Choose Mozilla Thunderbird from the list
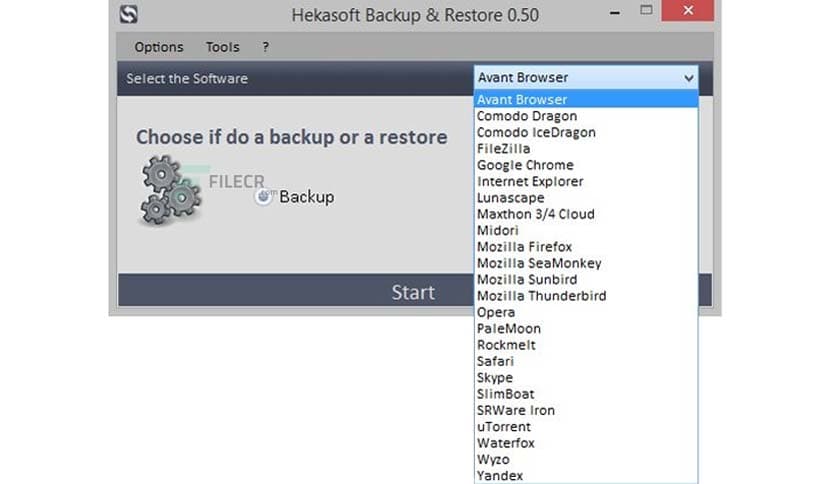The image size is (836, 484). pos(586,296)
